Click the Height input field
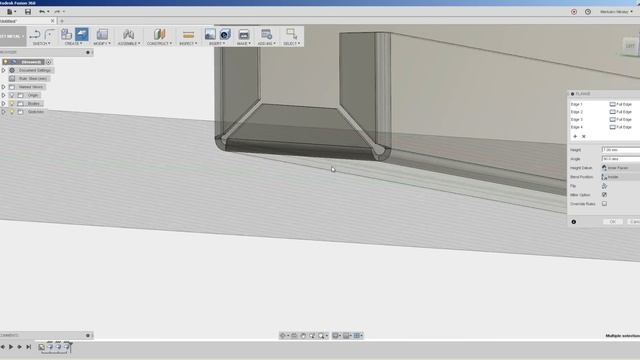The image size is (640, 360). pyautogui.click(x=621, y=150)
